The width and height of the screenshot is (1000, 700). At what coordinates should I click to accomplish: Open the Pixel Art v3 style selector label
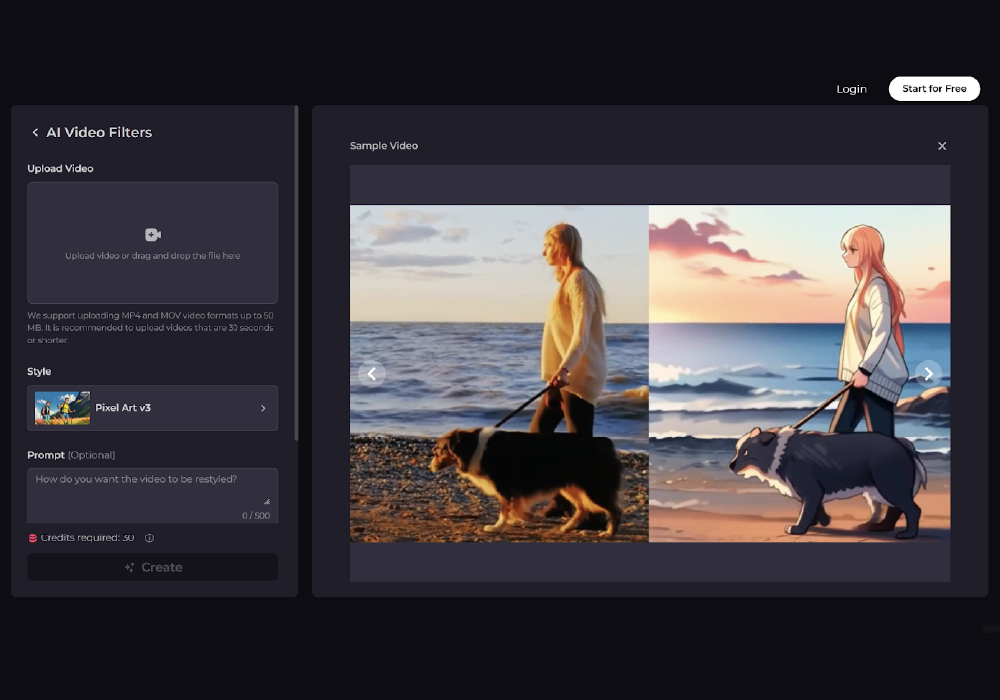pos(123,408)
